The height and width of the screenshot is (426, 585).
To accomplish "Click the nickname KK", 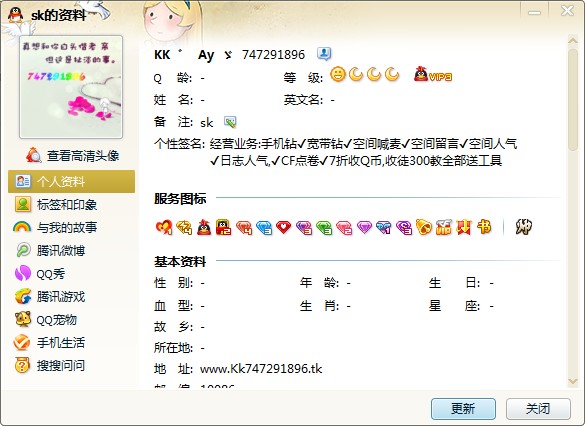I will coord(162,55).
